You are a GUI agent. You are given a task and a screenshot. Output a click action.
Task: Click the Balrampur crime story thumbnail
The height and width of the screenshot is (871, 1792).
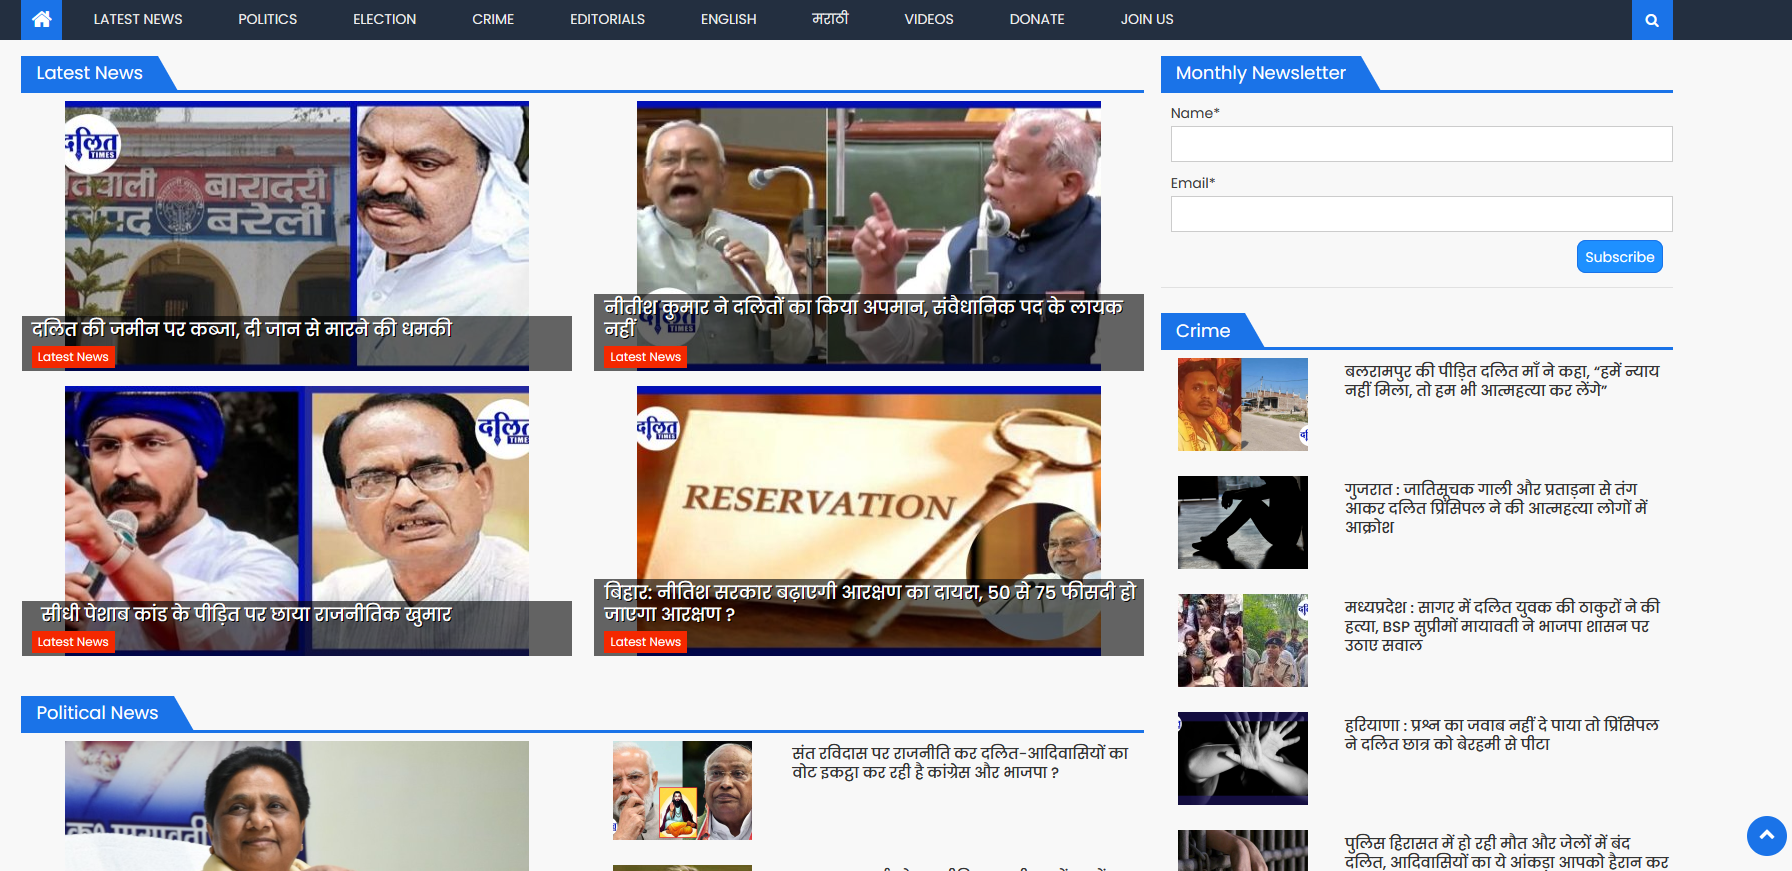(x=1243, y=404)
